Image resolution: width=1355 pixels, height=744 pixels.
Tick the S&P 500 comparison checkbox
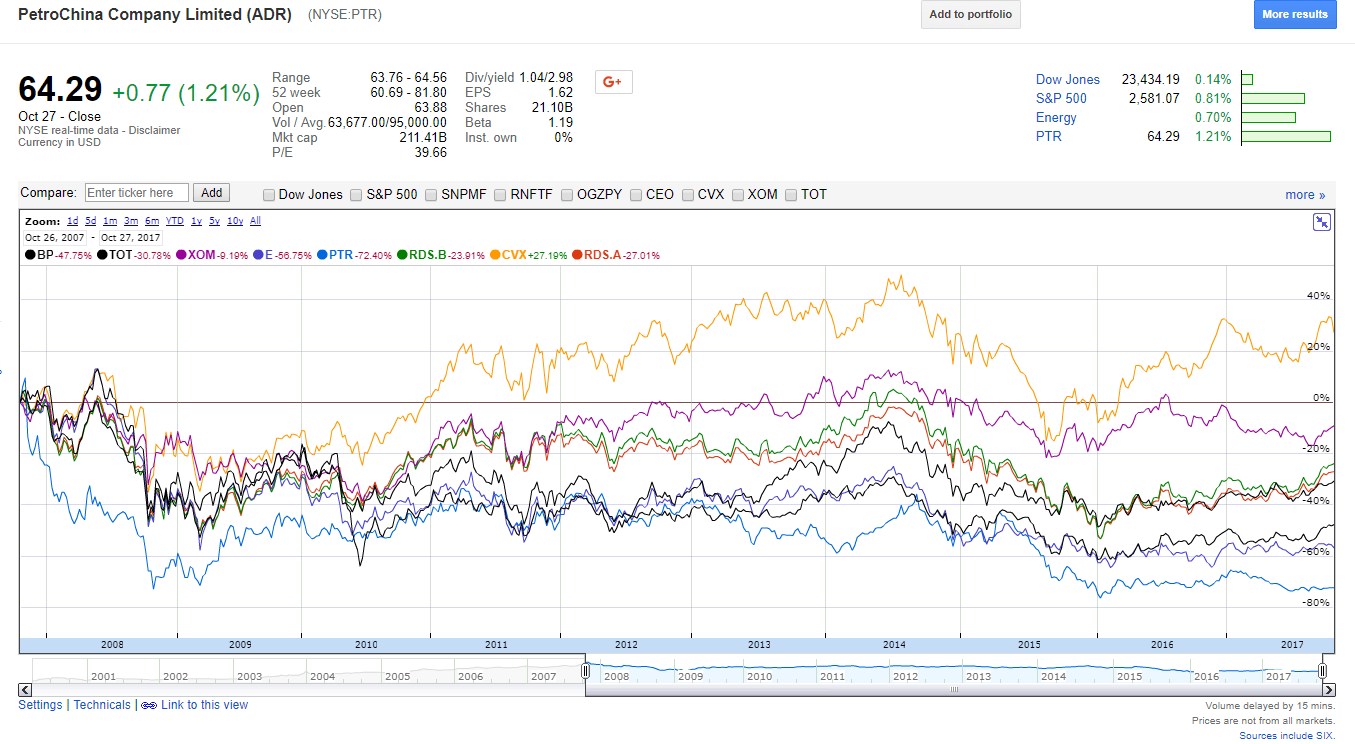pyautogui.click(x=356, y=195)
